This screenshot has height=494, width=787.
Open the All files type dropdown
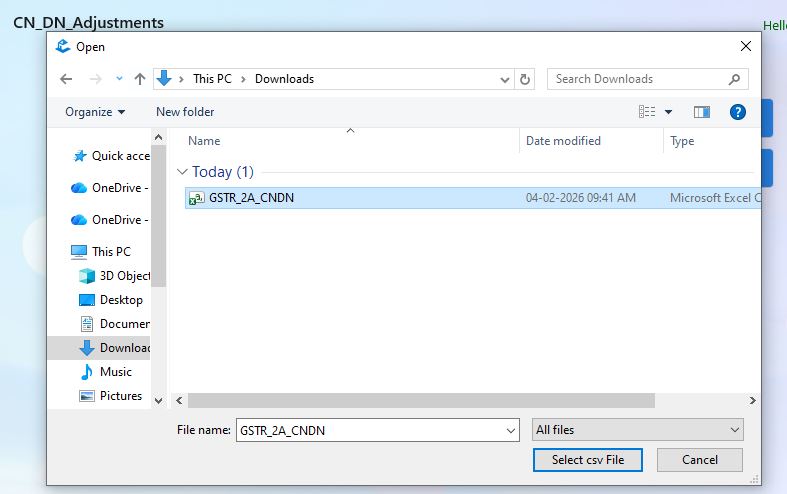pos(638,430)
